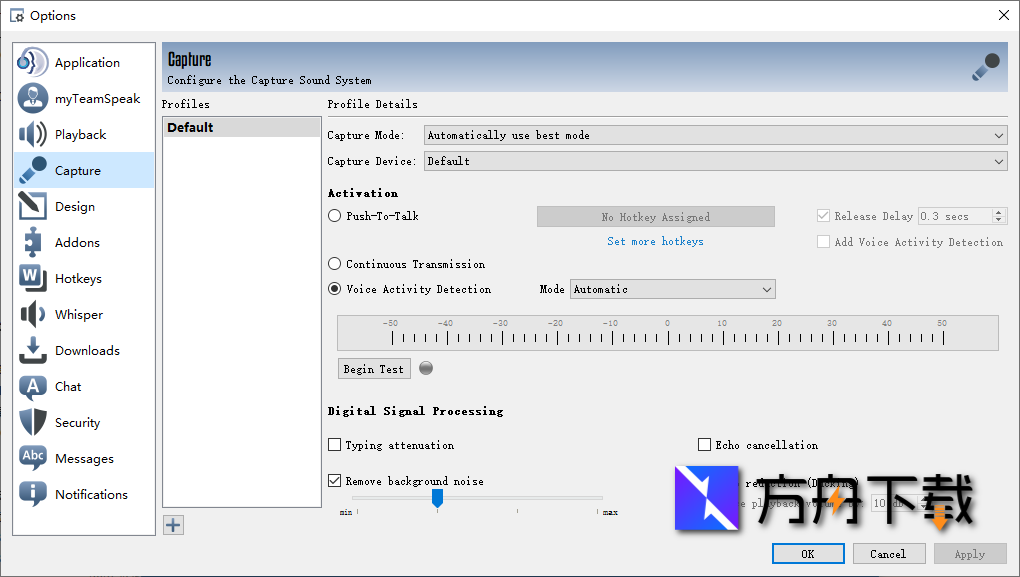This screenshot has height=577, width=1020.
Task: Click the Notifications info icon
Action: point(33,494)
